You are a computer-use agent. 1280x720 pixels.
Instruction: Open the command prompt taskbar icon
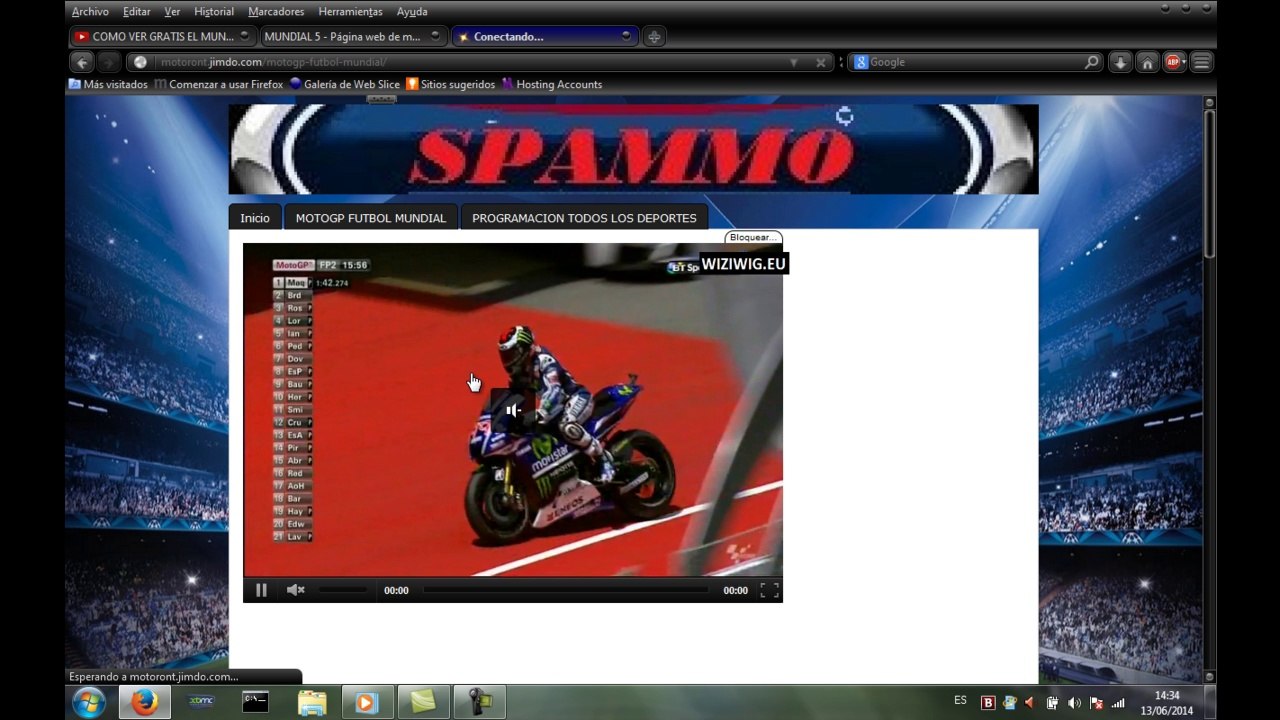(256, 702)
